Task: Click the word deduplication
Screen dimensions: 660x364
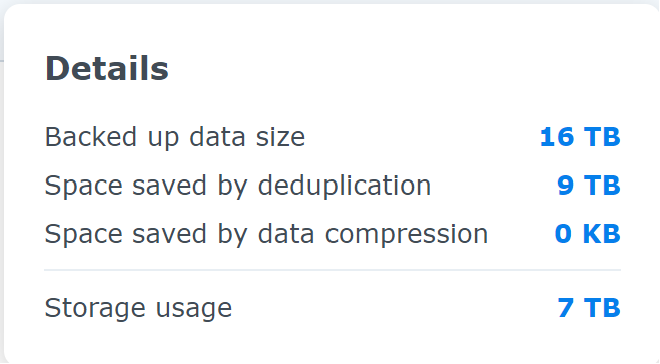Action: pyautogui.click(x=344, y=186)
